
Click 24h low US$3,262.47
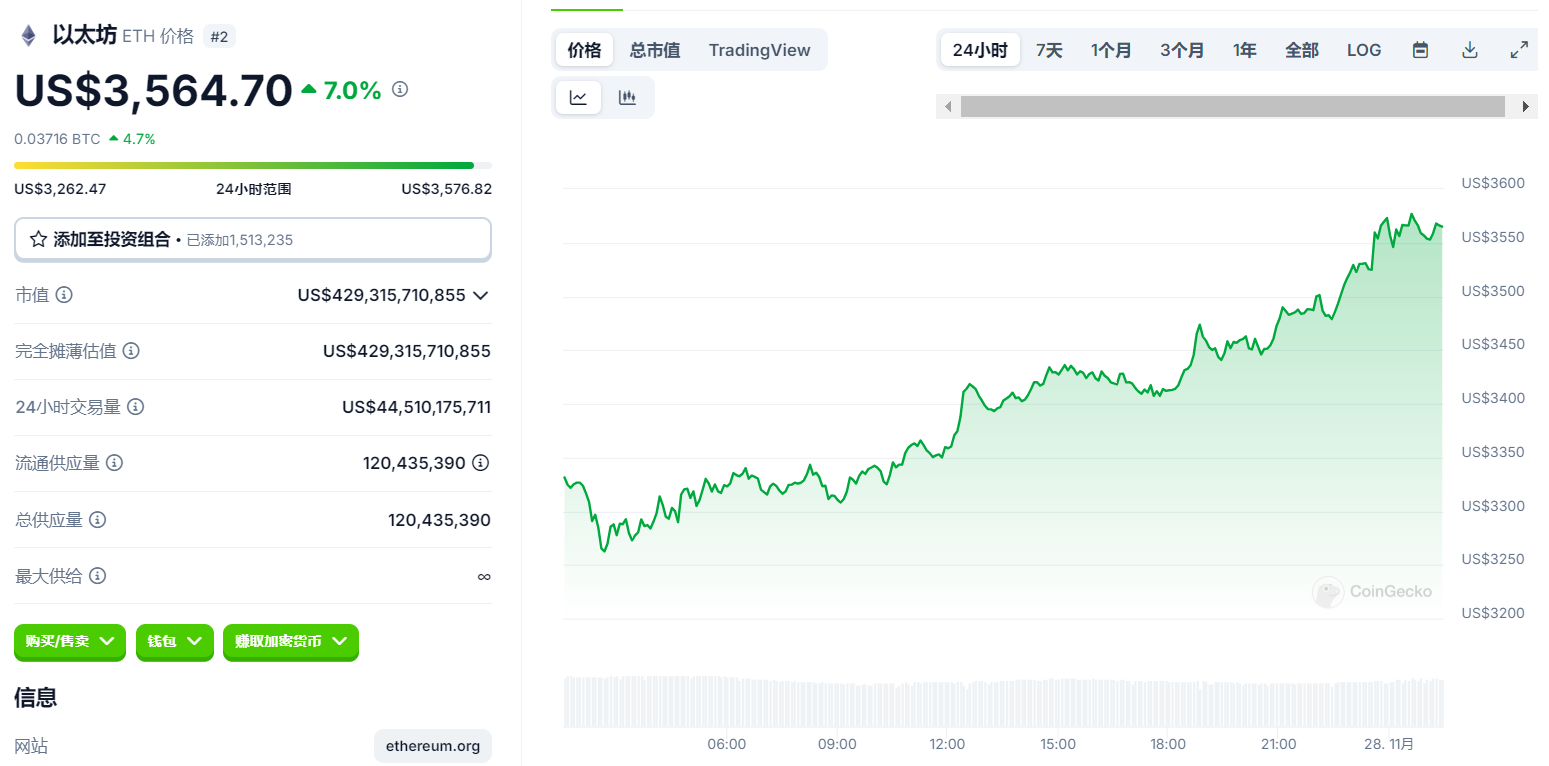click(x=60, y=188)
